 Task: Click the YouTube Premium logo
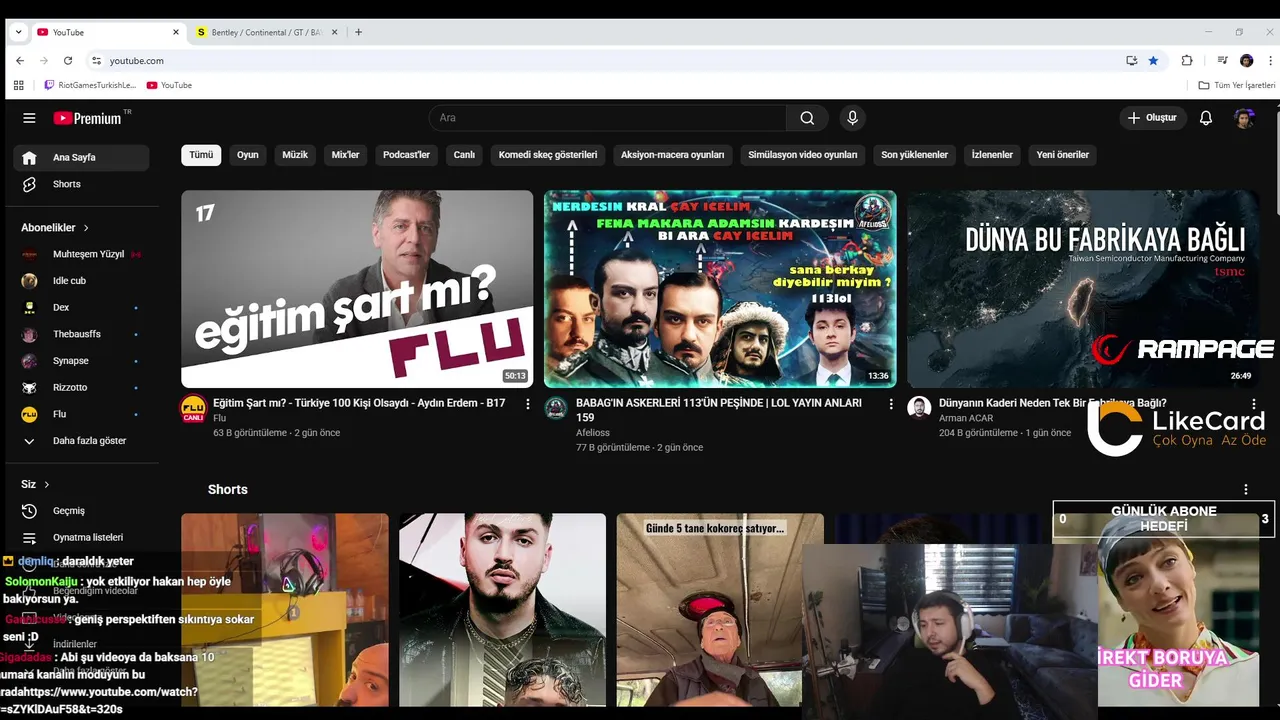click(x=88, y=118)
